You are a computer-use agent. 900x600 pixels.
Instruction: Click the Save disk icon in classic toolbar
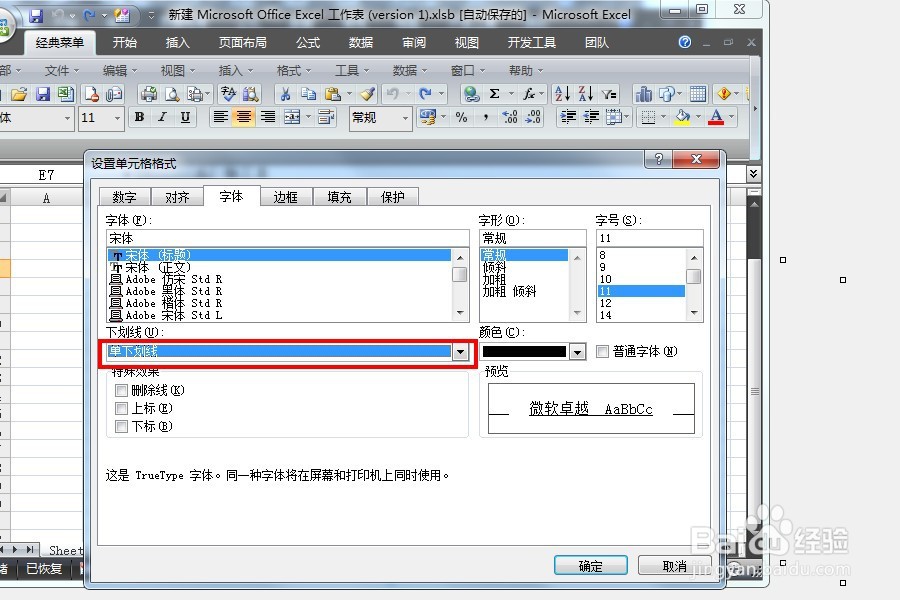(42, 94)
